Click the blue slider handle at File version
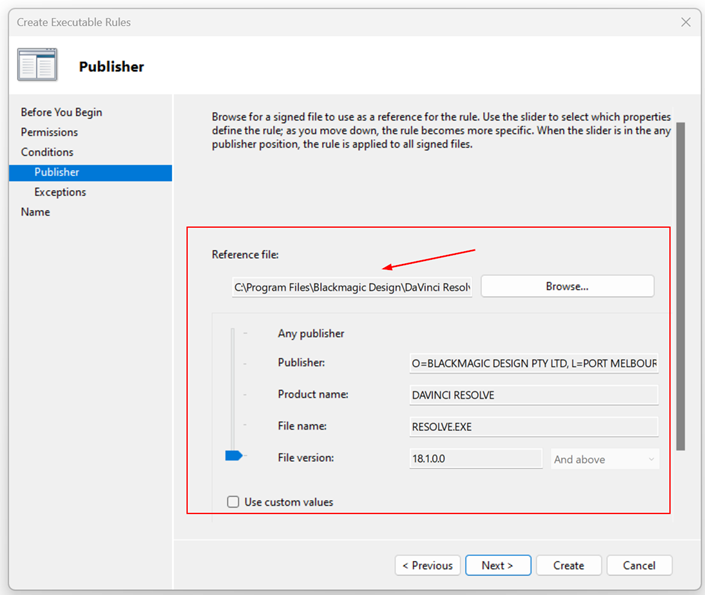This screenshot has height=595, width=705. tap(234, 456)
